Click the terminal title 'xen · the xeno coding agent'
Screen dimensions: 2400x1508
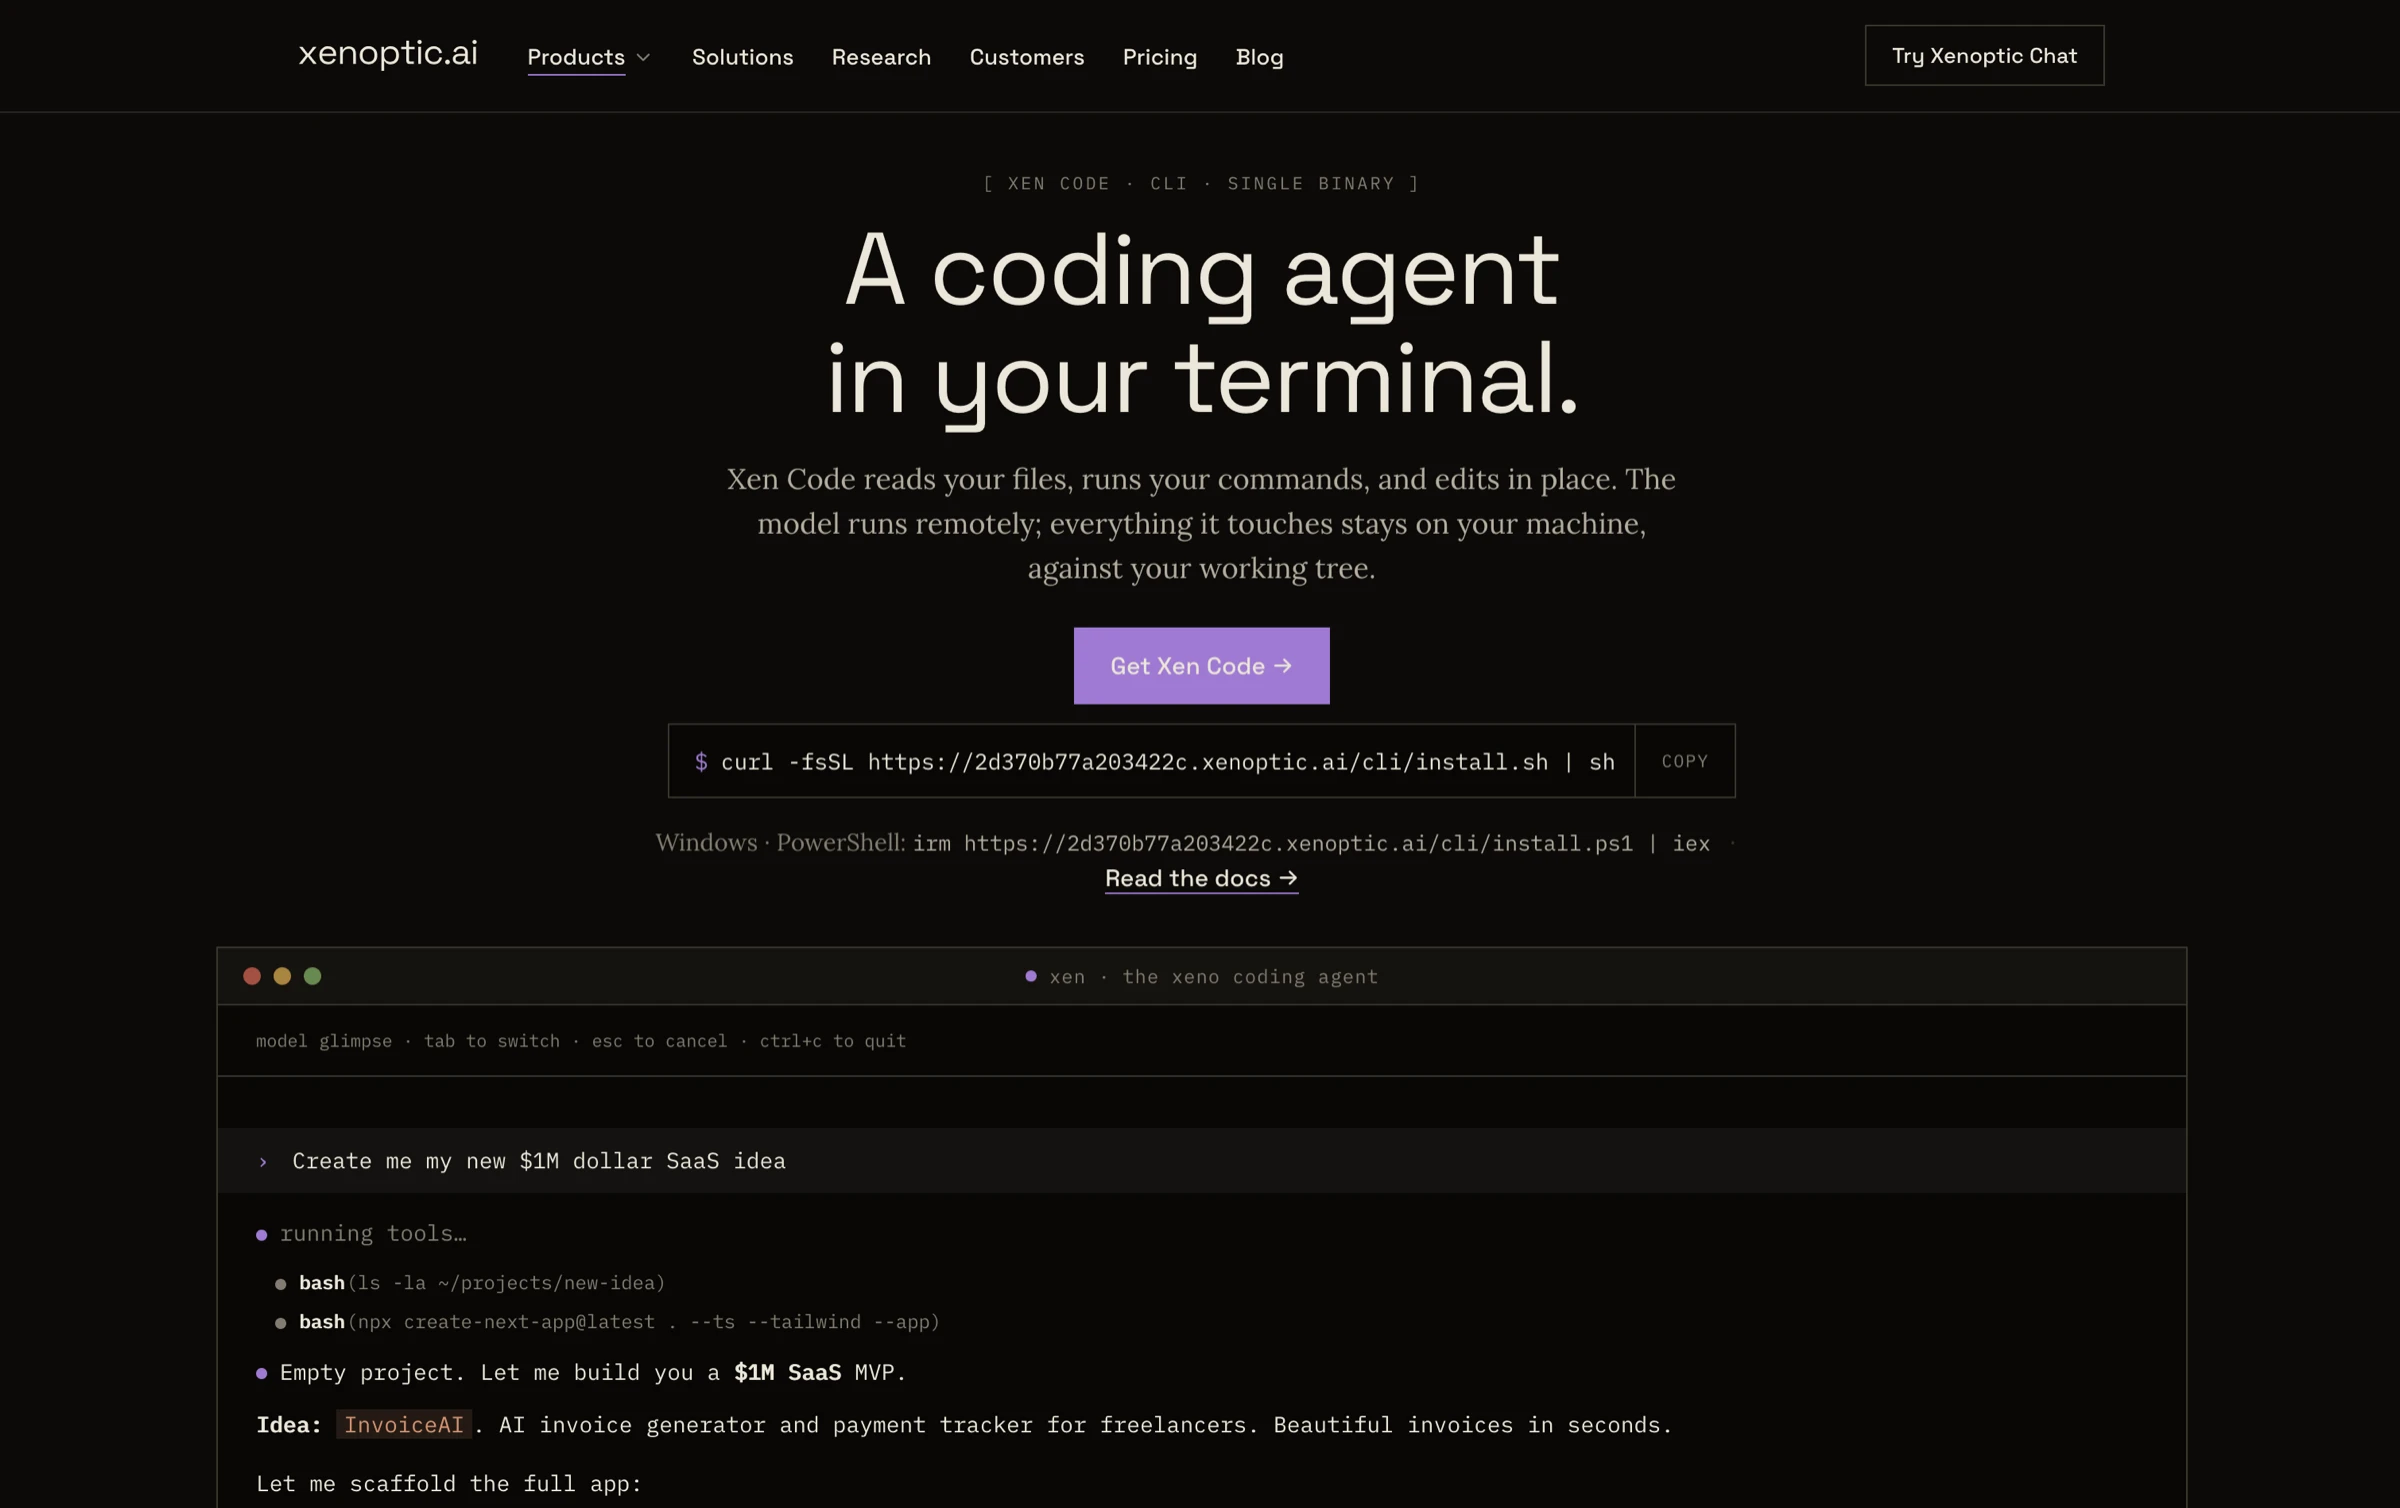coord(1213,977)
